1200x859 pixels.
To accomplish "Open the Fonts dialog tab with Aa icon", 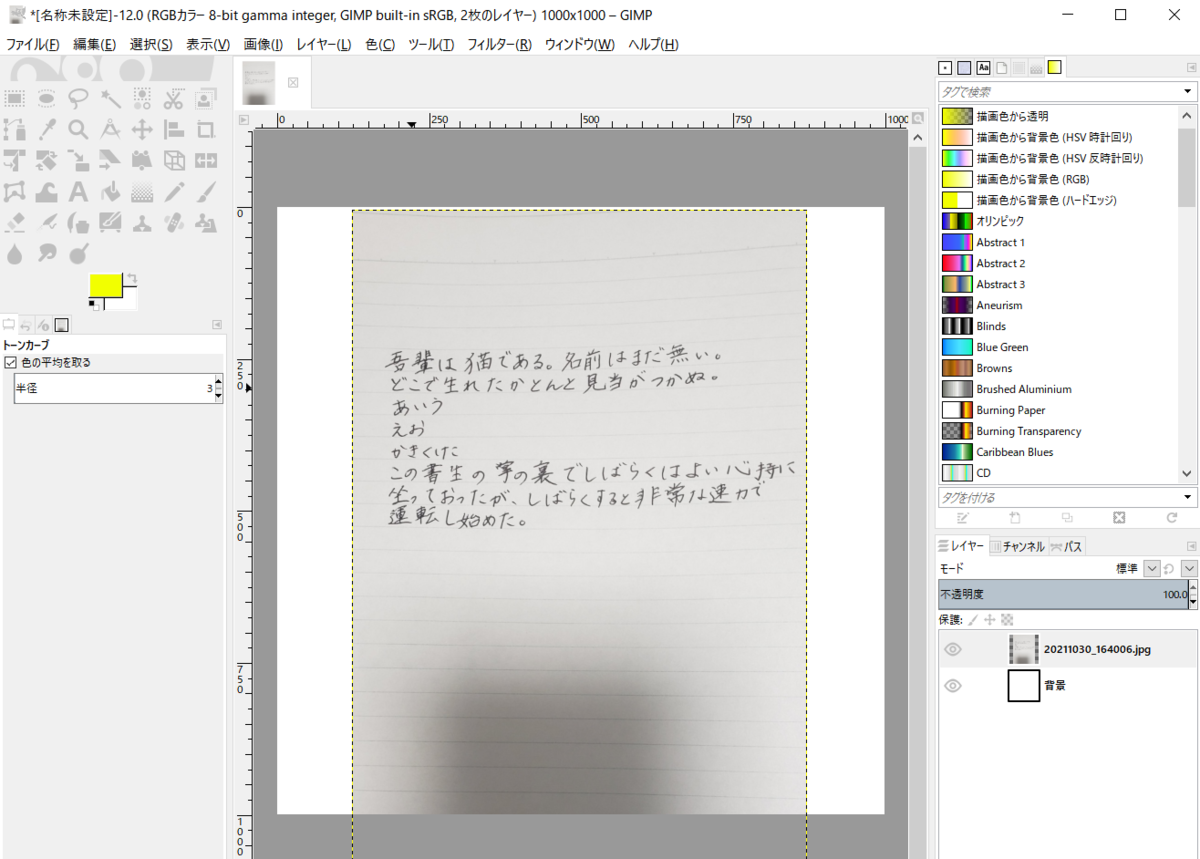I will coord(983,67).
